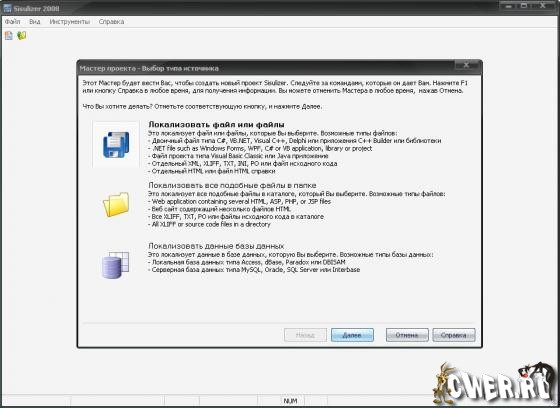Open the Вид menu

pos(35,22)
